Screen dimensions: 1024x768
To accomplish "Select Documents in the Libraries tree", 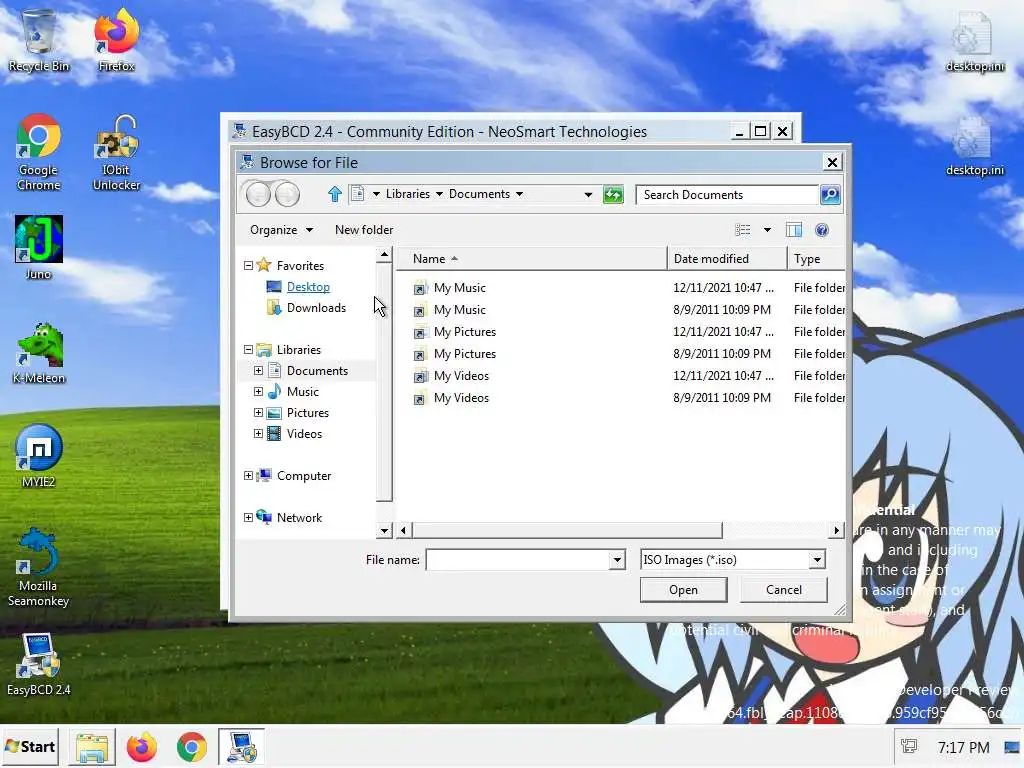I will [x=317, y=371].
